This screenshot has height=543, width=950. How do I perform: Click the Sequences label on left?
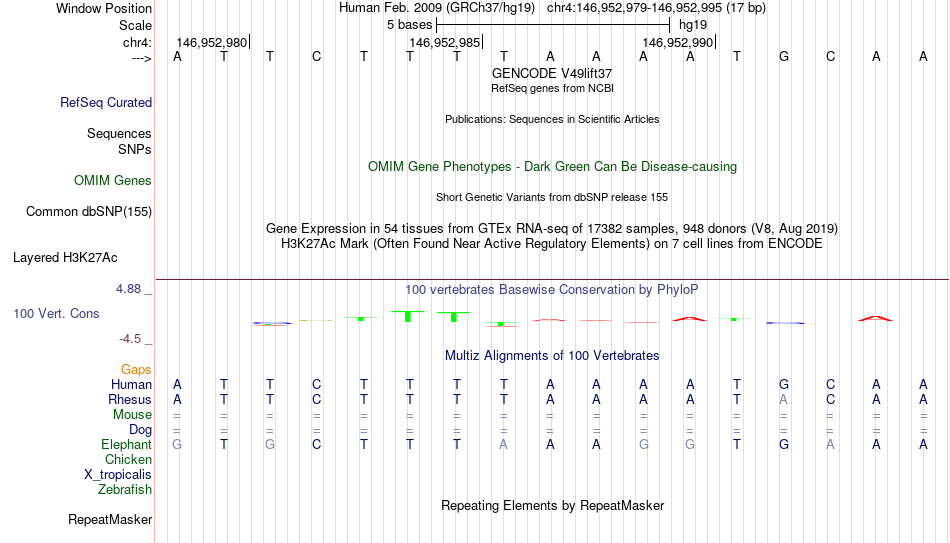pyautogui.click(x=119, y=133)
